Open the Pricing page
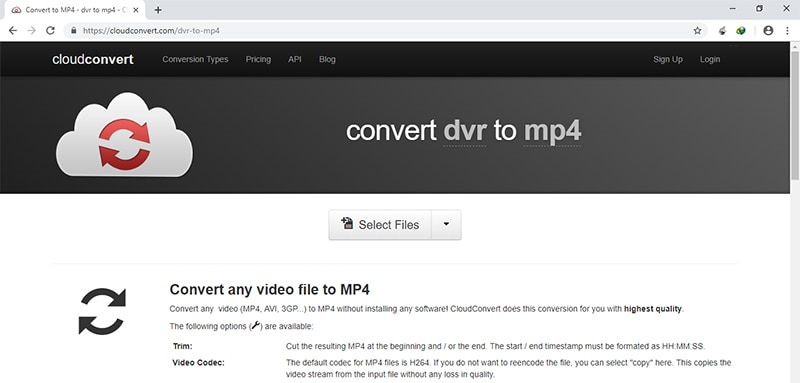Image resolution: width=800 pixels, height=383 pixels. coord(258,59)
